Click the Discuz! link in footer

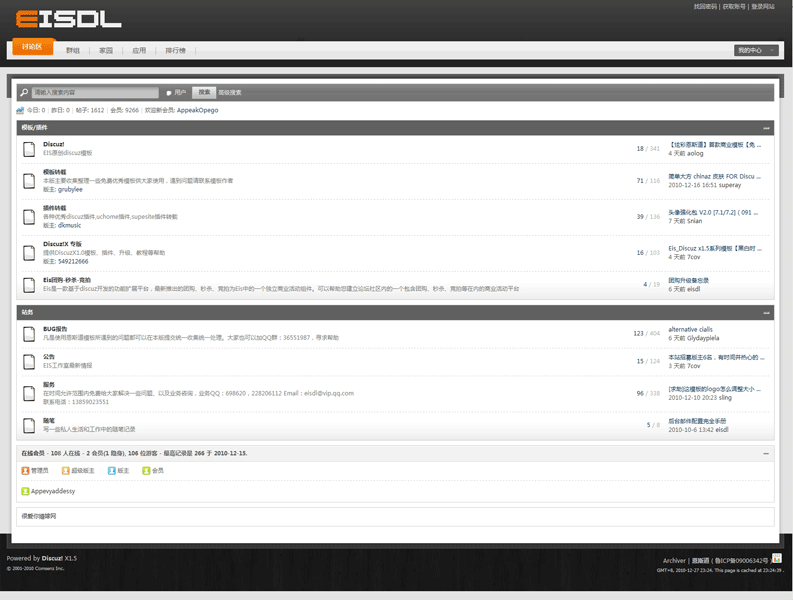[x=52, y=559]
